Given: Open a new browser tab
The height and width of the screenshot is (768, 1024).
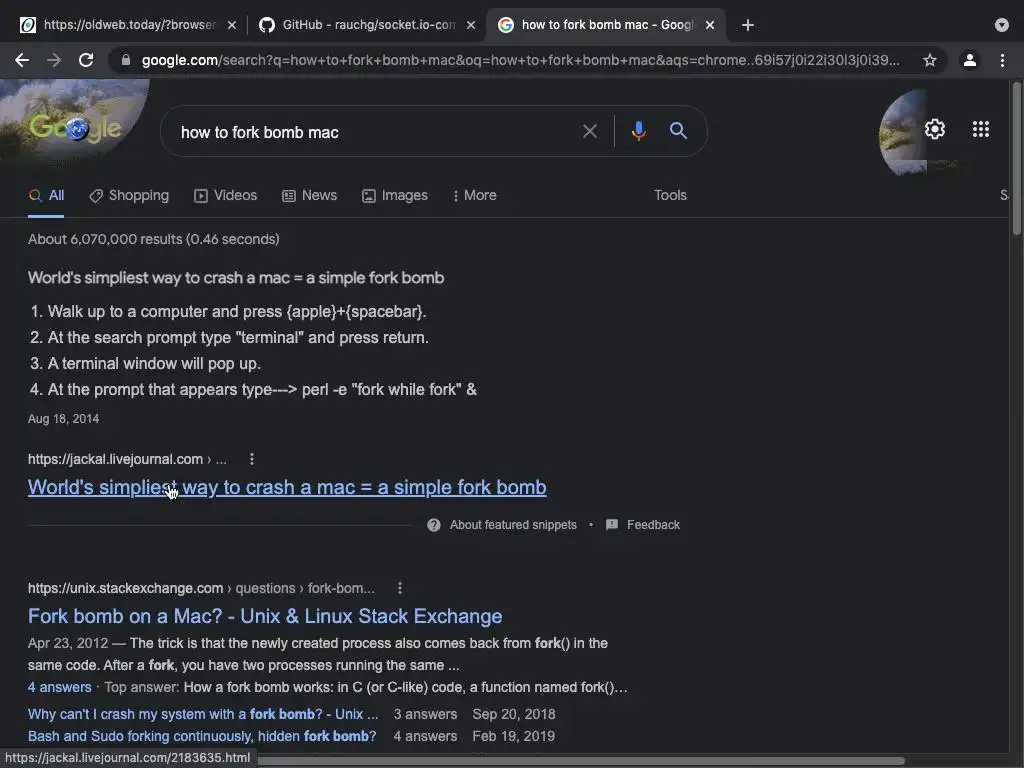Looking at the screenshot, I should point(748,25).
